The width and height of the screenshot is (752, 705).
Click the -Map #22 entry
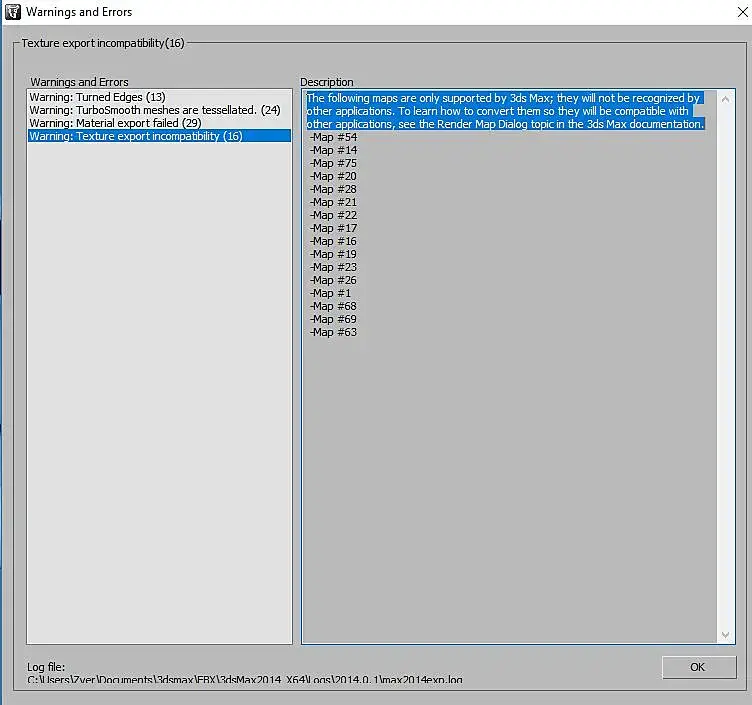[x=333, y=215]
